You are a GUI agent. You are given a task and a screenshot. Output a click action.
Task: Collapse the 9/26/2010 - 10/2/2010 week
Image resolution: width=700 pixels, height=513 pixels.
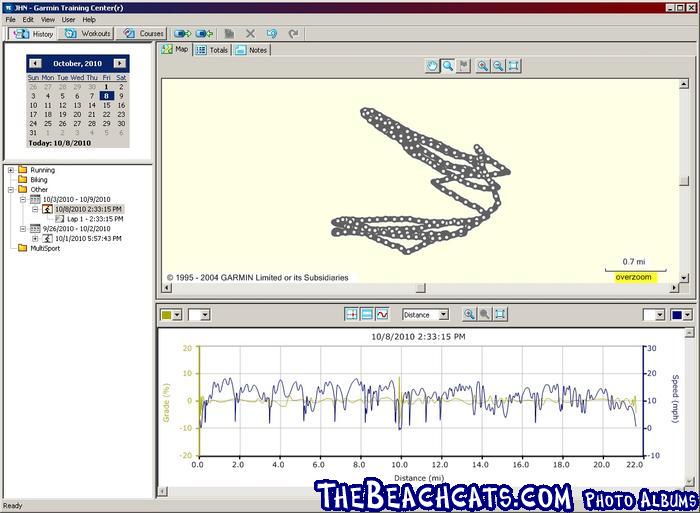point(23,229)
